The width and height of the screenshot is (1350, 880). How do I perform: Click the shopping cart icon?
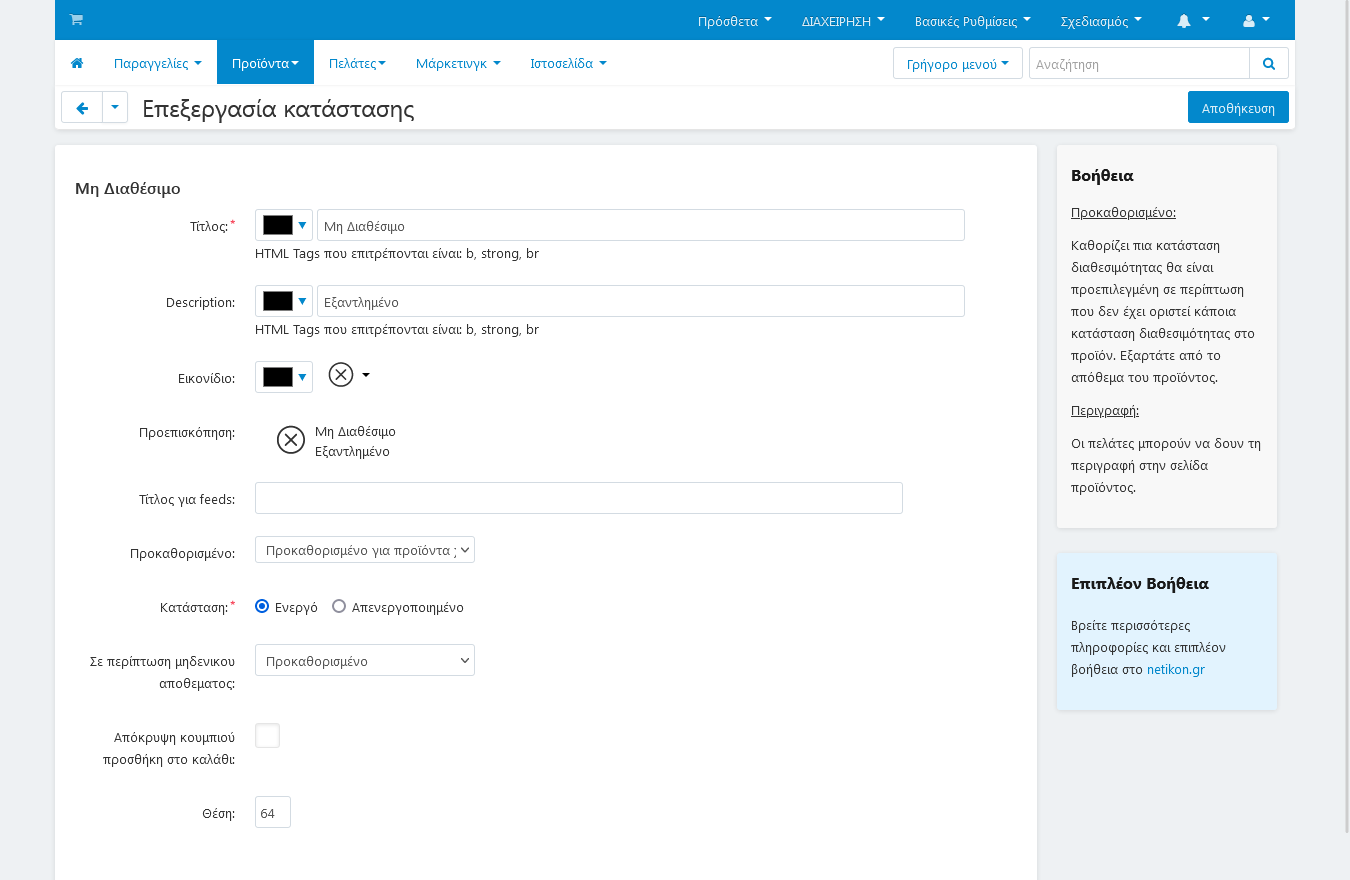(x=76, y=20)
